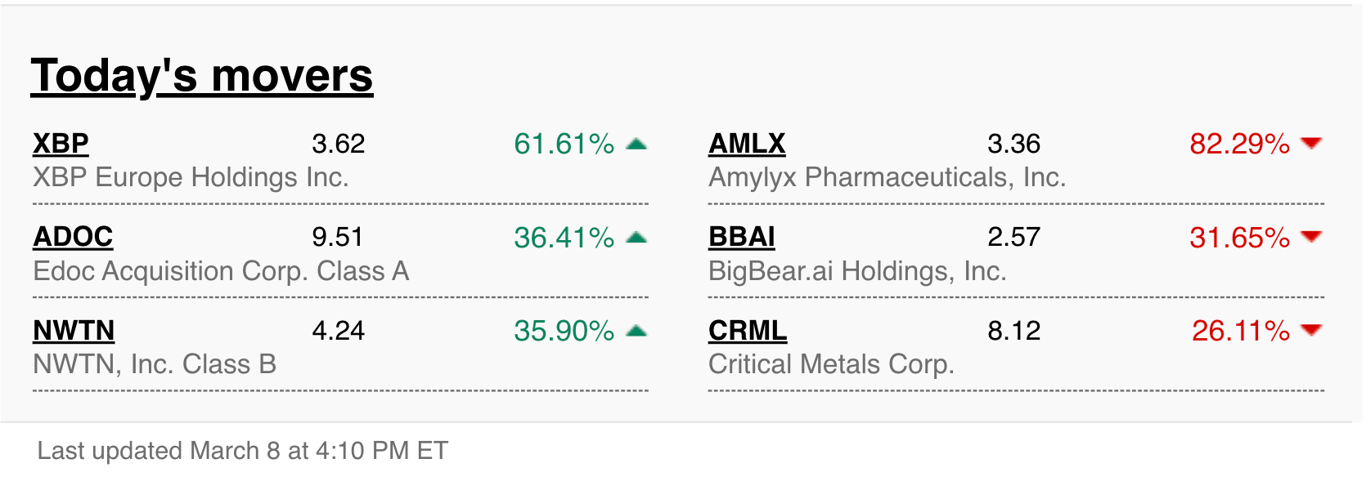1366x490 pixels.
Task: Select the 82.29% loss value for AMLX
Action: click(1240, 145)
